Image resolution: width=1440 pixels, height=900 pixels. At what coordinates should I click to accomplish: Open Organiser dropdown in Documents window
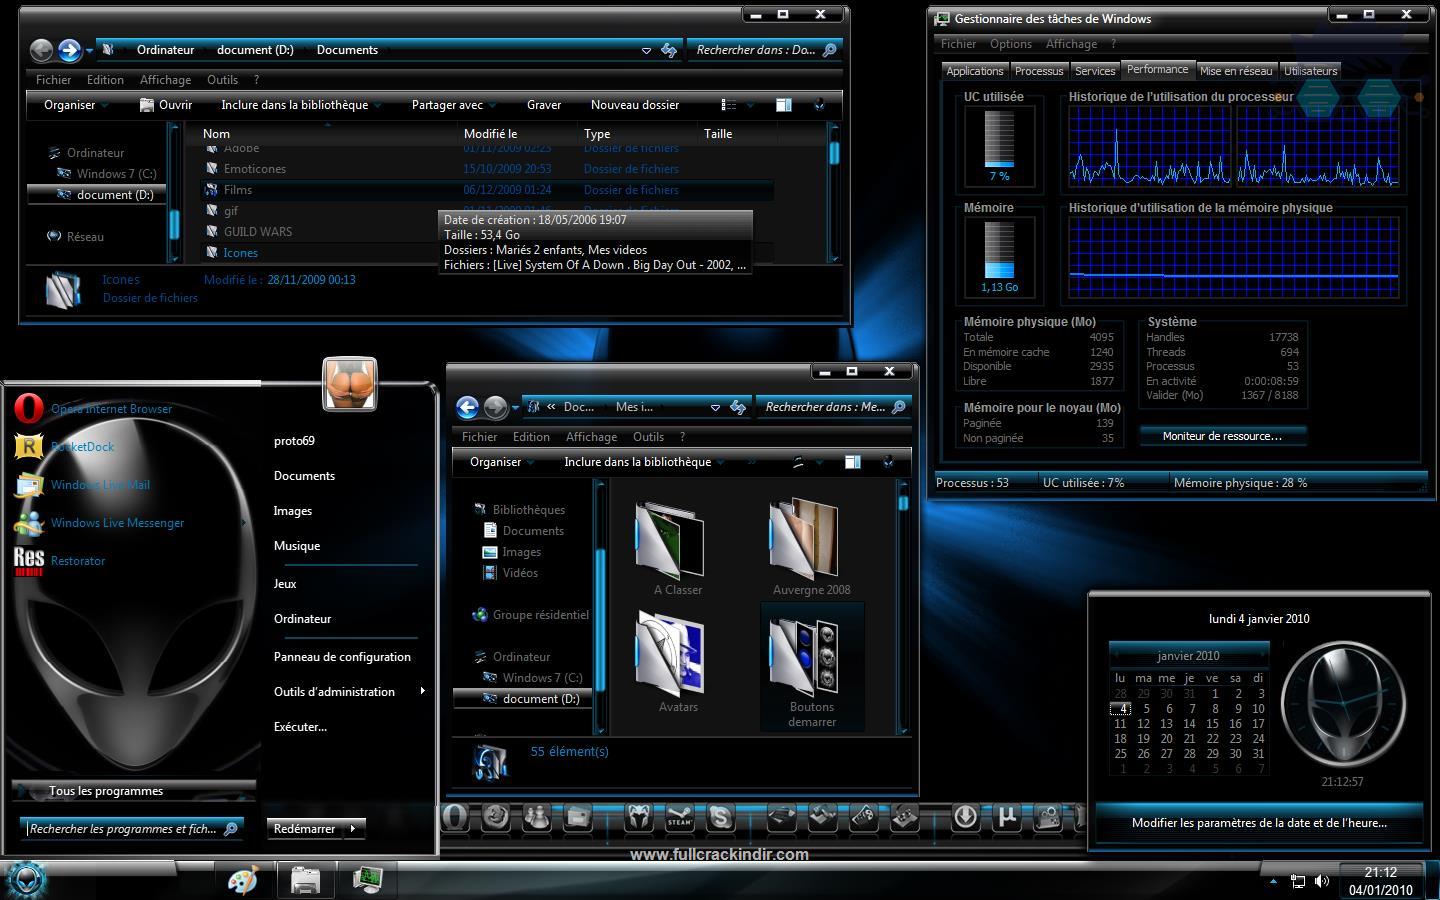point(76,105)
